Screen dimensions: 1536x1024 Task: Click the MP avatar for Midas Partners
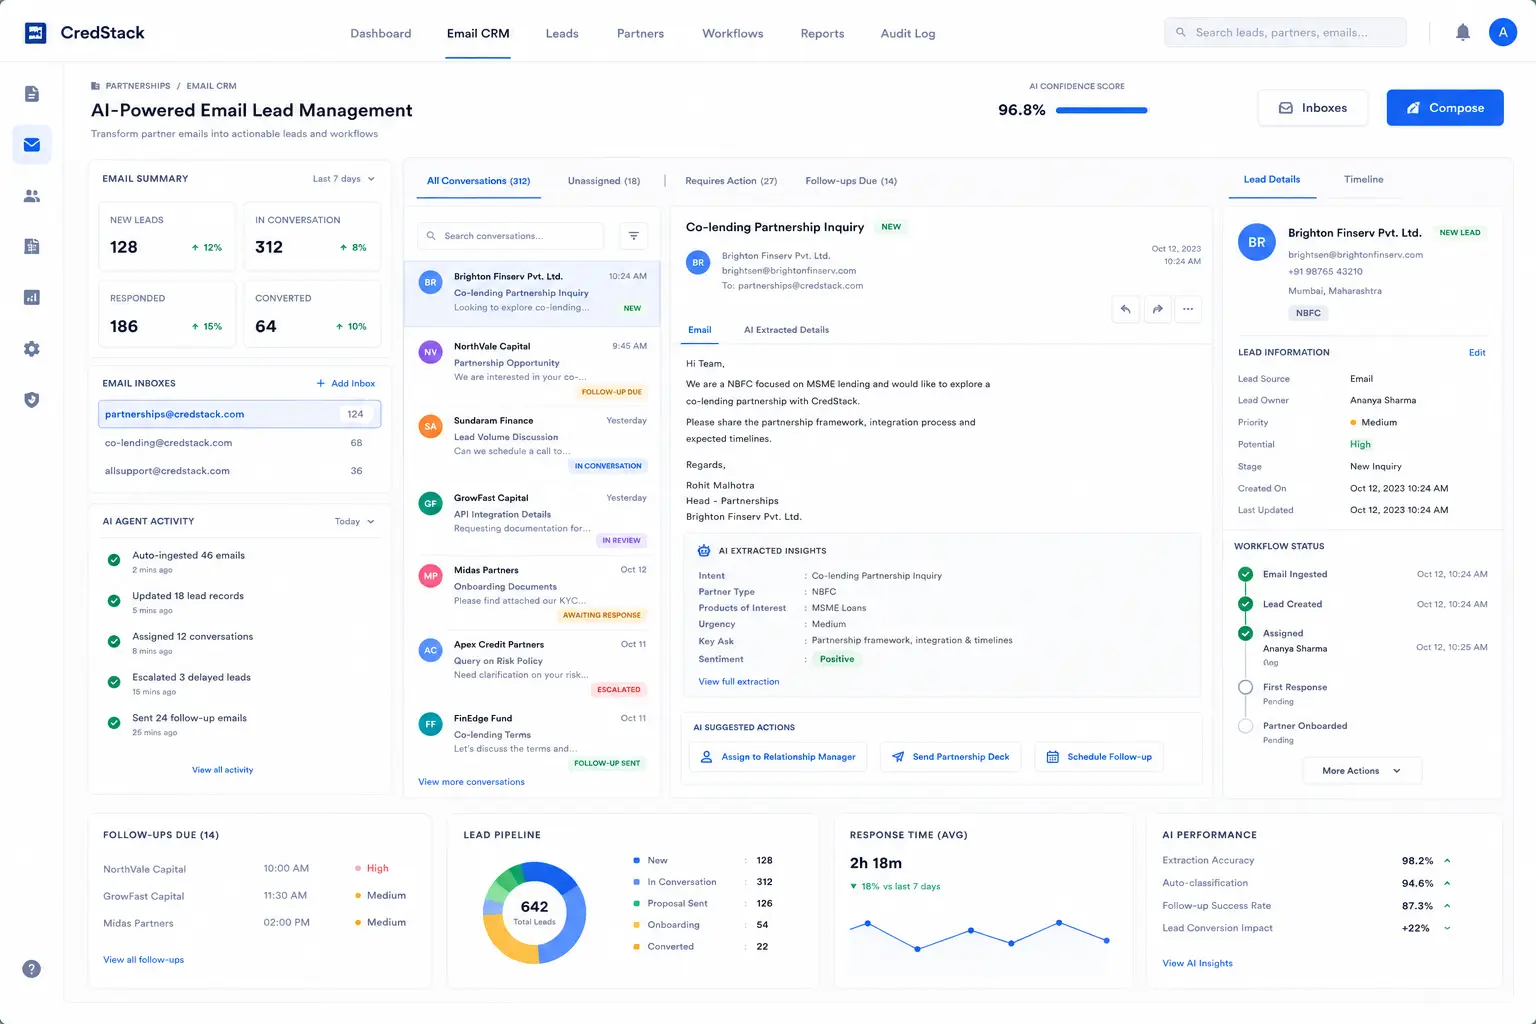coord(431,576)
